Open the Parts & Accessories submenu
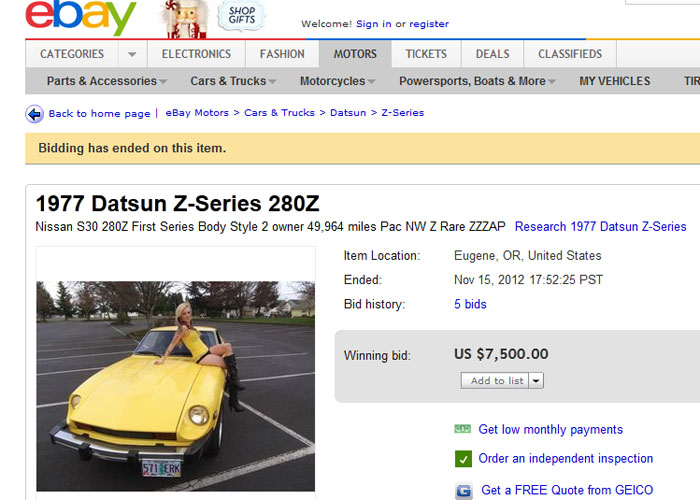 click(x=107, y=81)
